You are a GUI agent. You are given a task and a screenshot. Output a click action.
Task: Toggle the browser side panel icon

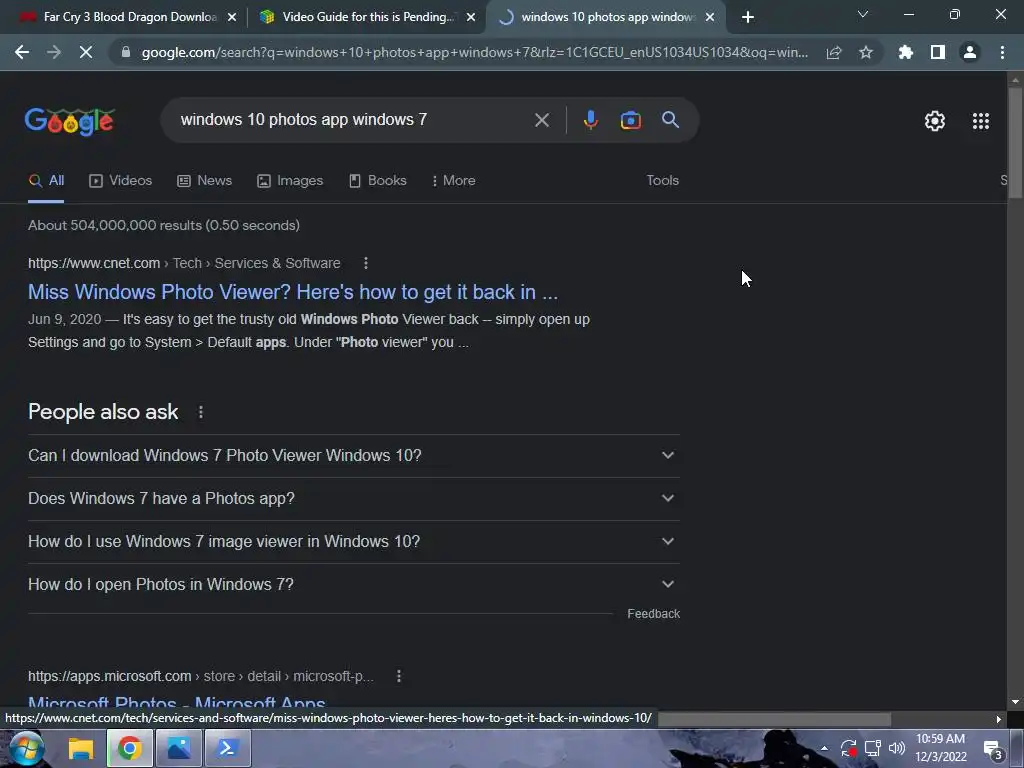(x=938, y=52)
